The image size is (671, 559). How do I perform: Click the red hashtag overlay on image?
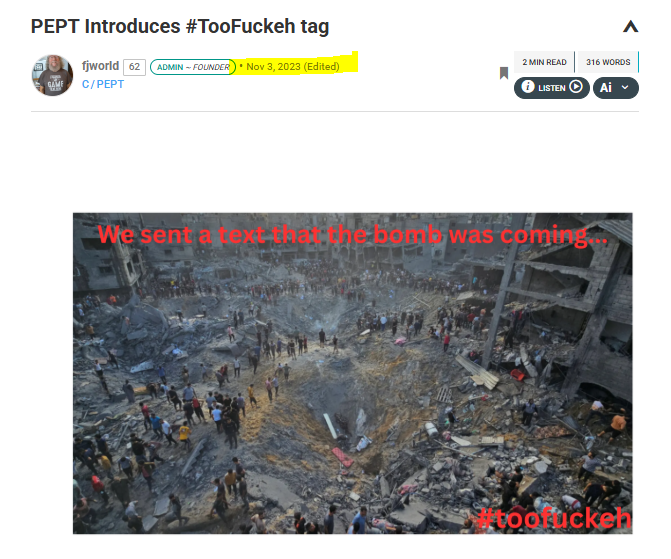click(x=554, y=518)
